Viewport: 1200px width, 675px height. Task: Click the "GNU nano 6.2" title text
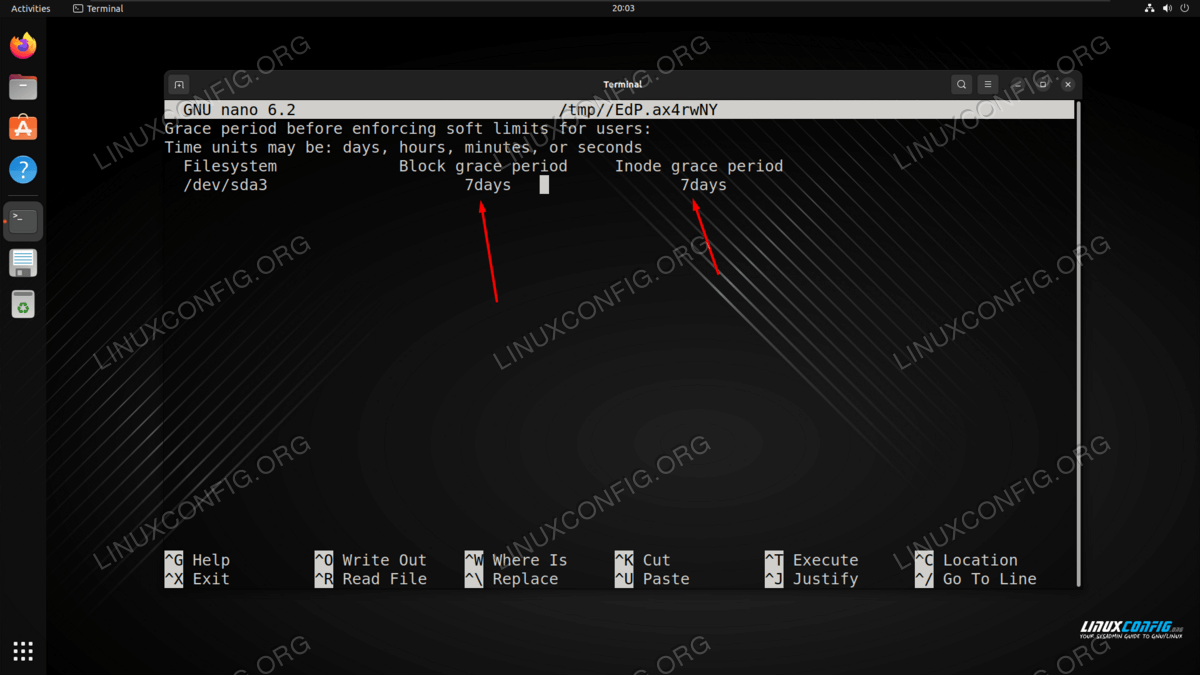[x=239, y=110]
